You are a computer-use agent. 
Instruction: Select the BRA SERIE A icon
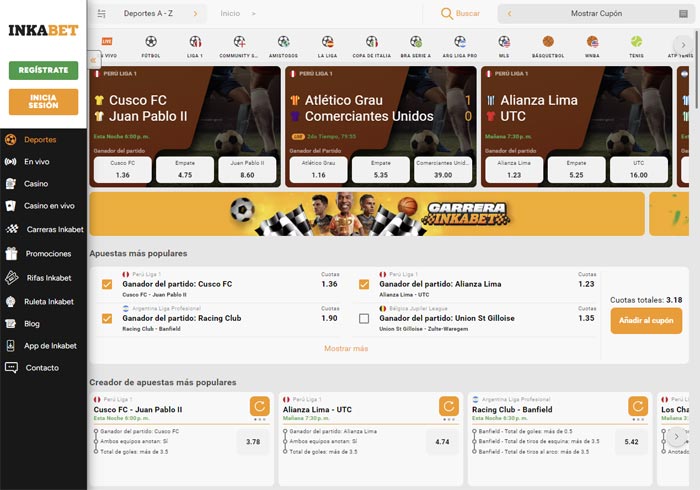(x=416, y=42)
